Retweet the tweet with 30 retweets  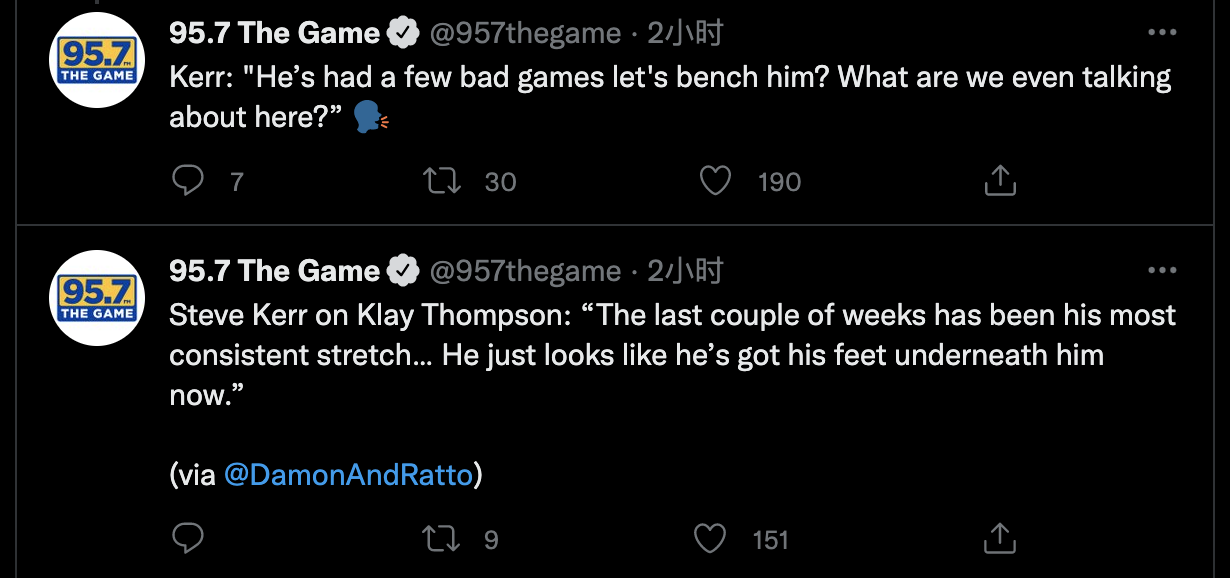(x=440, y=181)
